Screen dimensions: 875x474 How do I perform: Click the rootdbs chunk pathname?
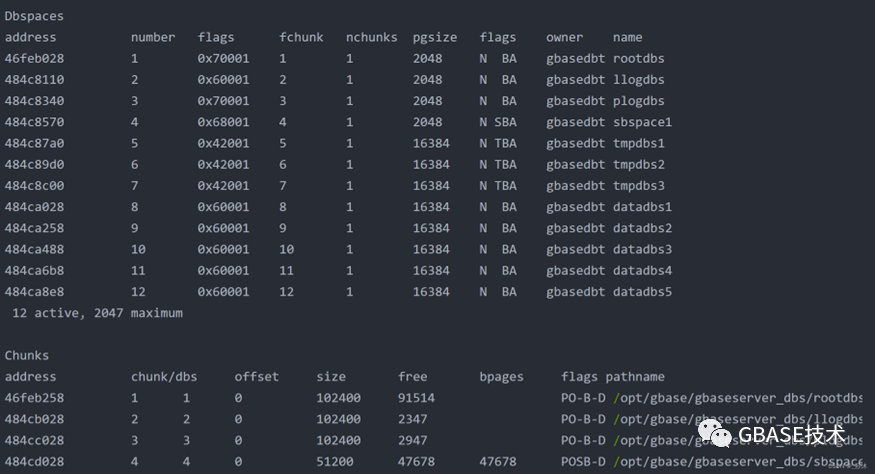[738, 398]
